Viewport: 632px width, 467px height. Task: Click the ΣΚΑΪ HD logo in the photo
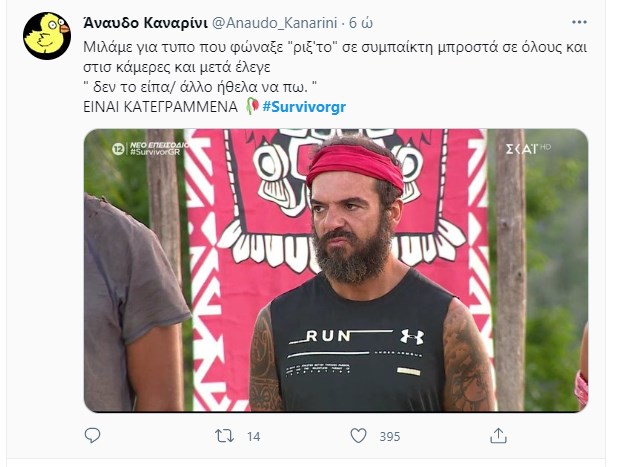click(528, 149)
